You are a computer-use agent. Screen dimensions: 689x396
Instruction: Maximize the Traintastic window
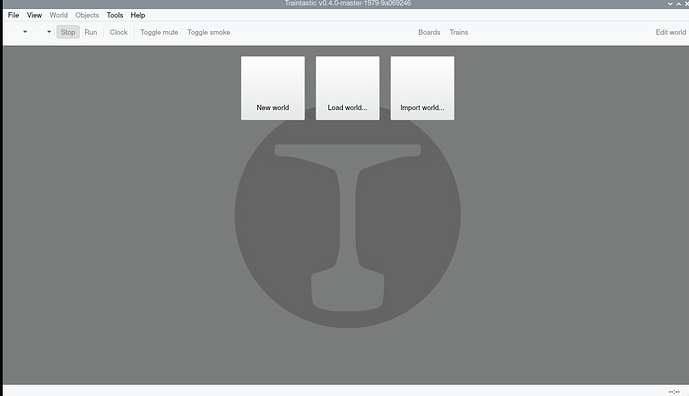[x=678, y=4]
